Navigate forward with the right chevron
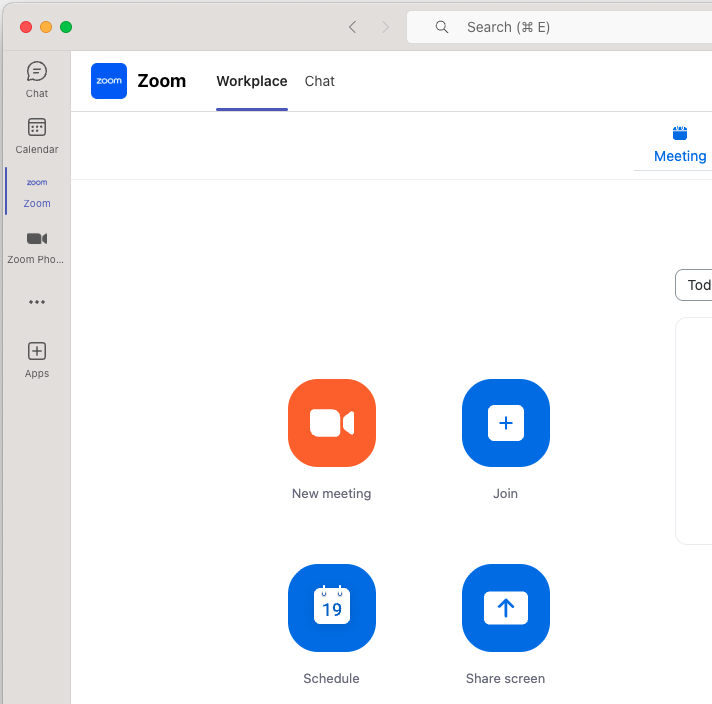This screenshot has width=712, height=704. pyautogui.click(x=385, y=27)
